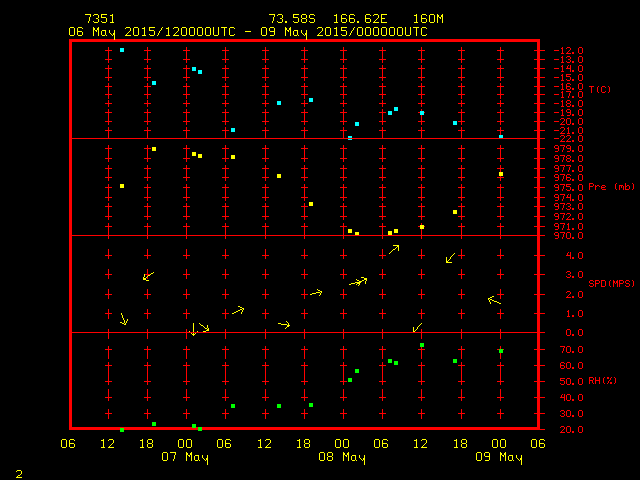Click the 09 May date label
This screenshot has width=640, height=480.
(498, 457)
